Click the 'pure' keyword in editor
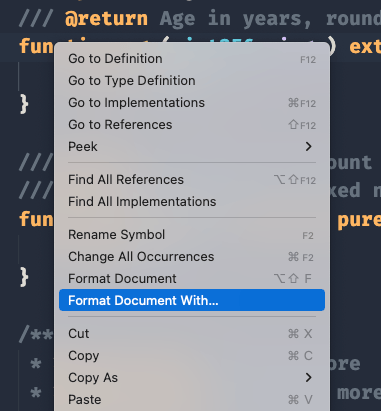Viewport: 381px width, 411px height. (359, 220)
